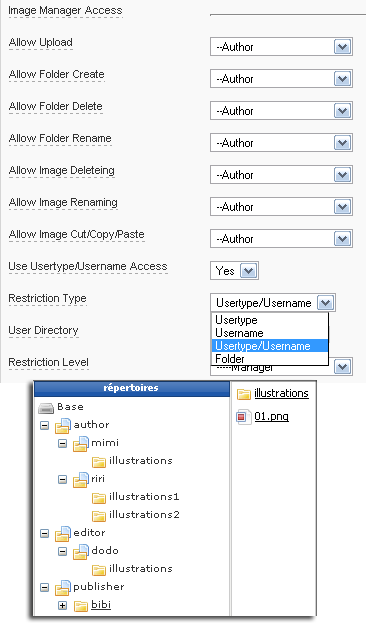
Task: Click the Restriction Level label
Action: (x=48, y=362)
